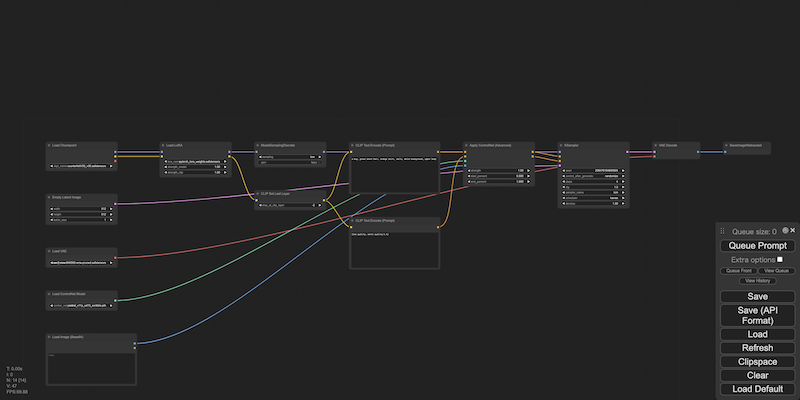Click the seed field in KSampler

(x=593, y=170)
